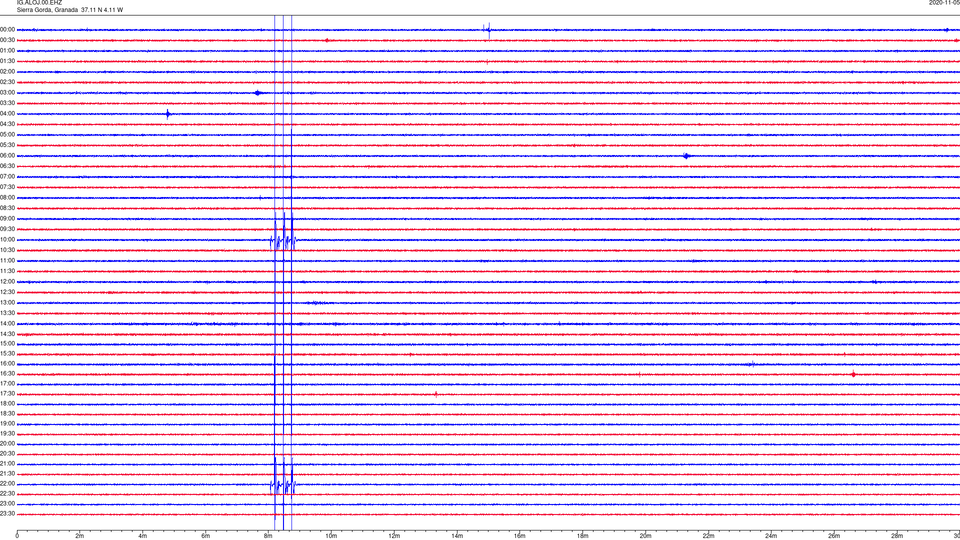Select the 15:30 trace time label
Image resolution: width=960 pixels, height=540 pixels.
7,354
